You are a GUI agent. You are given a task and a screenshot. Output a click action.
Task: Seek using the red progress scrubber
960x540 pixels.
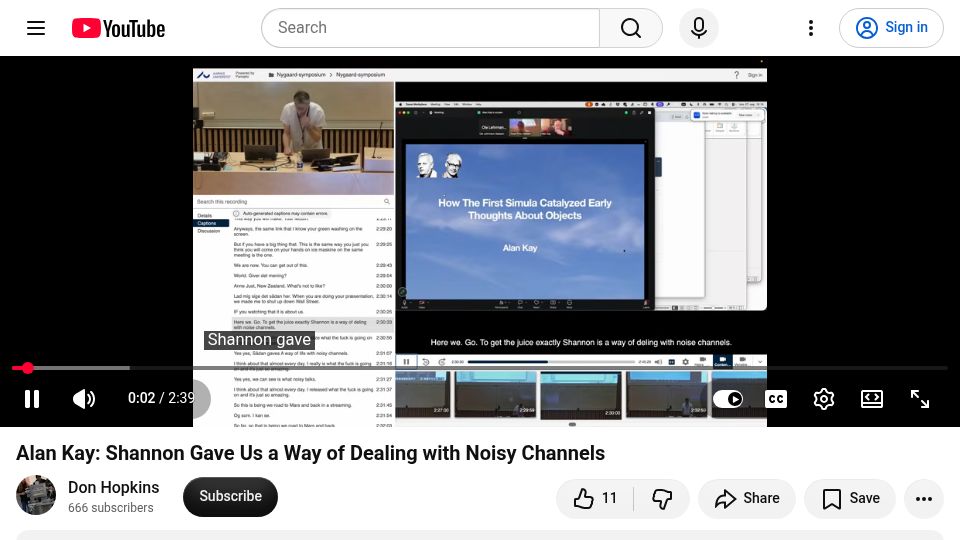tap(28, 368)
